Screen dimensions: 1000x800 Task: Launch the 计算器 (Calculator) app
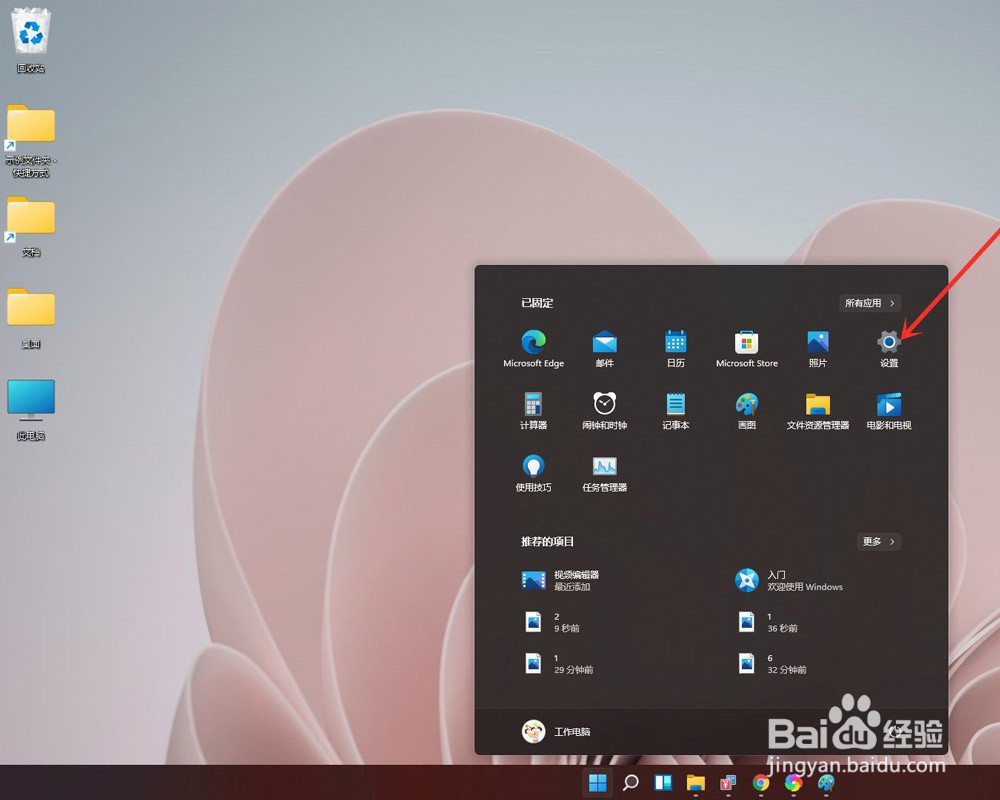click(533, 411)
